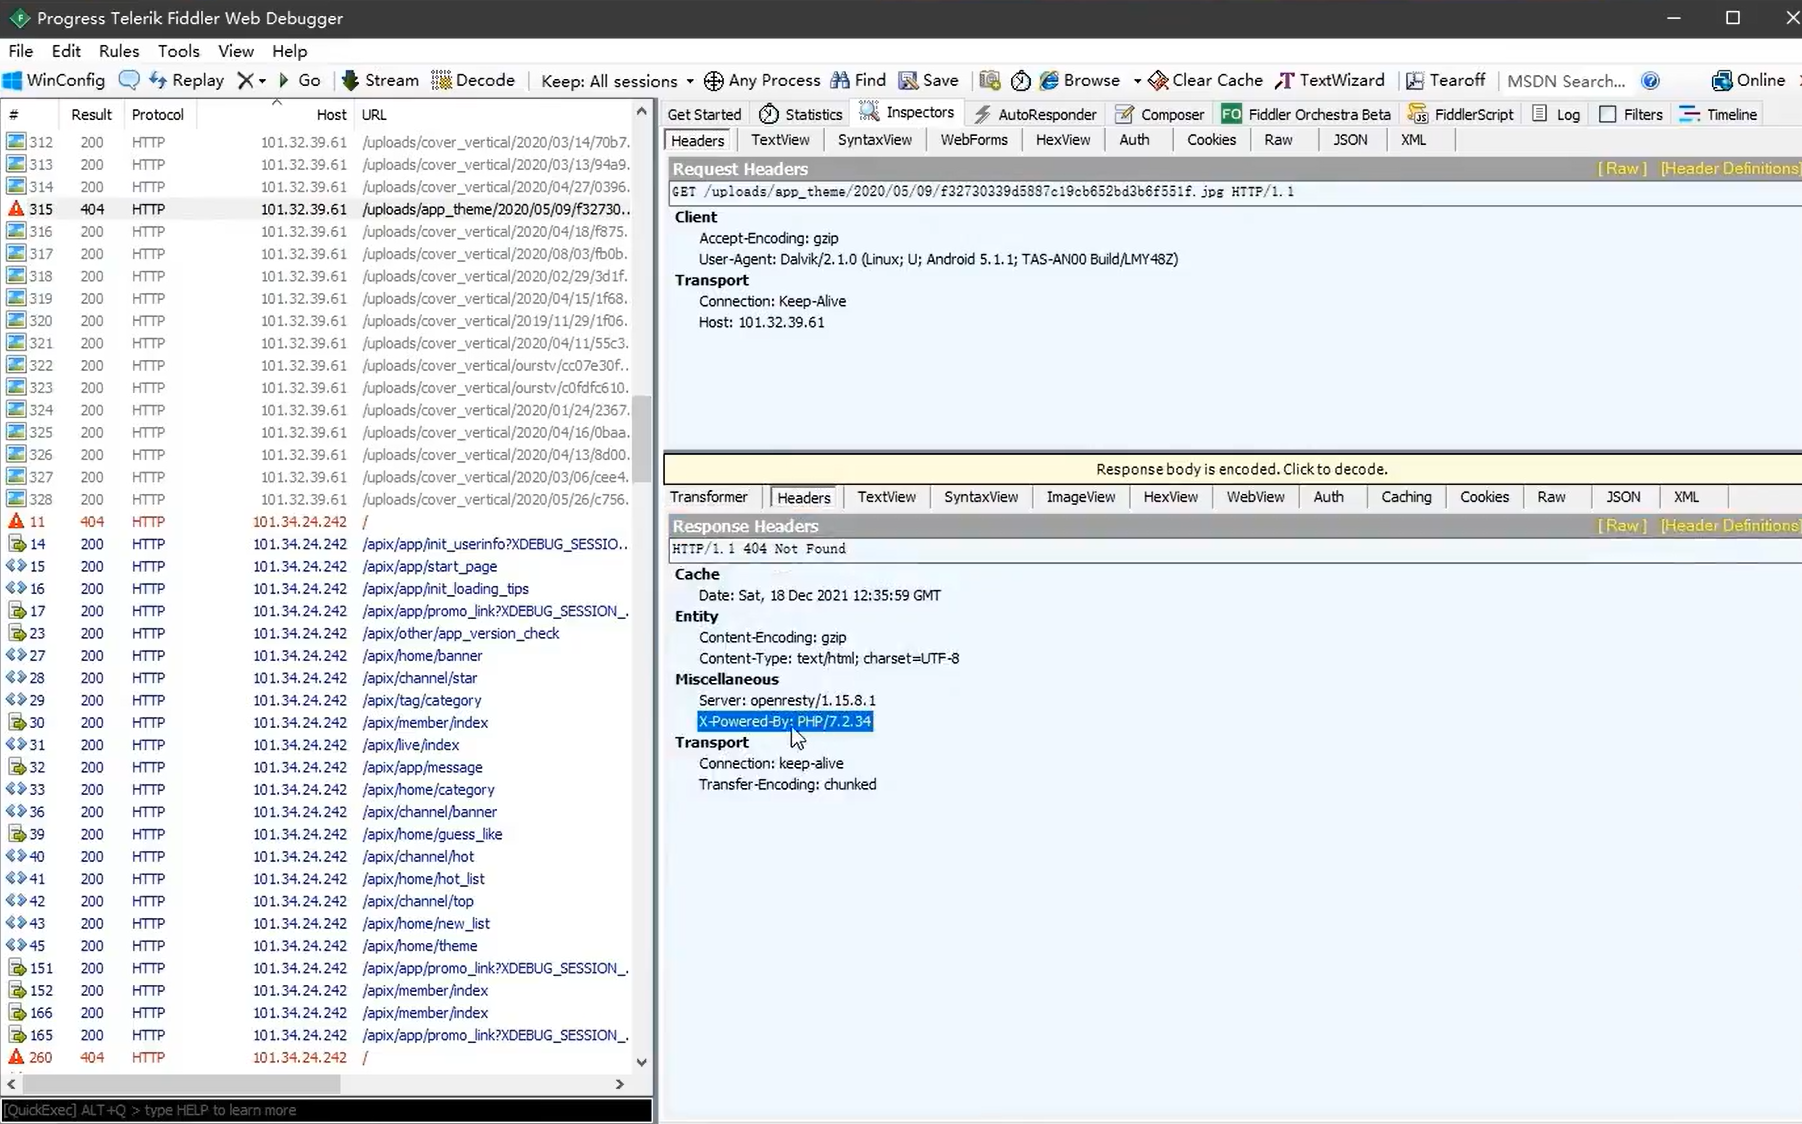Click the camera screenshot icon
The width and height of the screenshot is (1802, 1124).
coord(990,80)
